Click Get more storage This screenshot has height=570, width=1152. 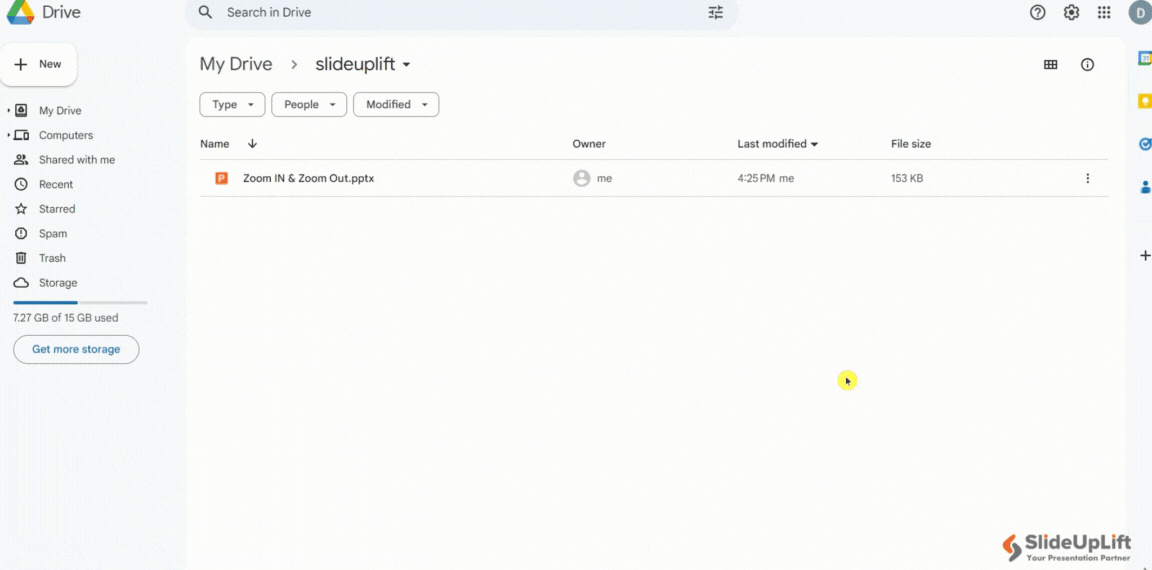(x=76, y=350)
